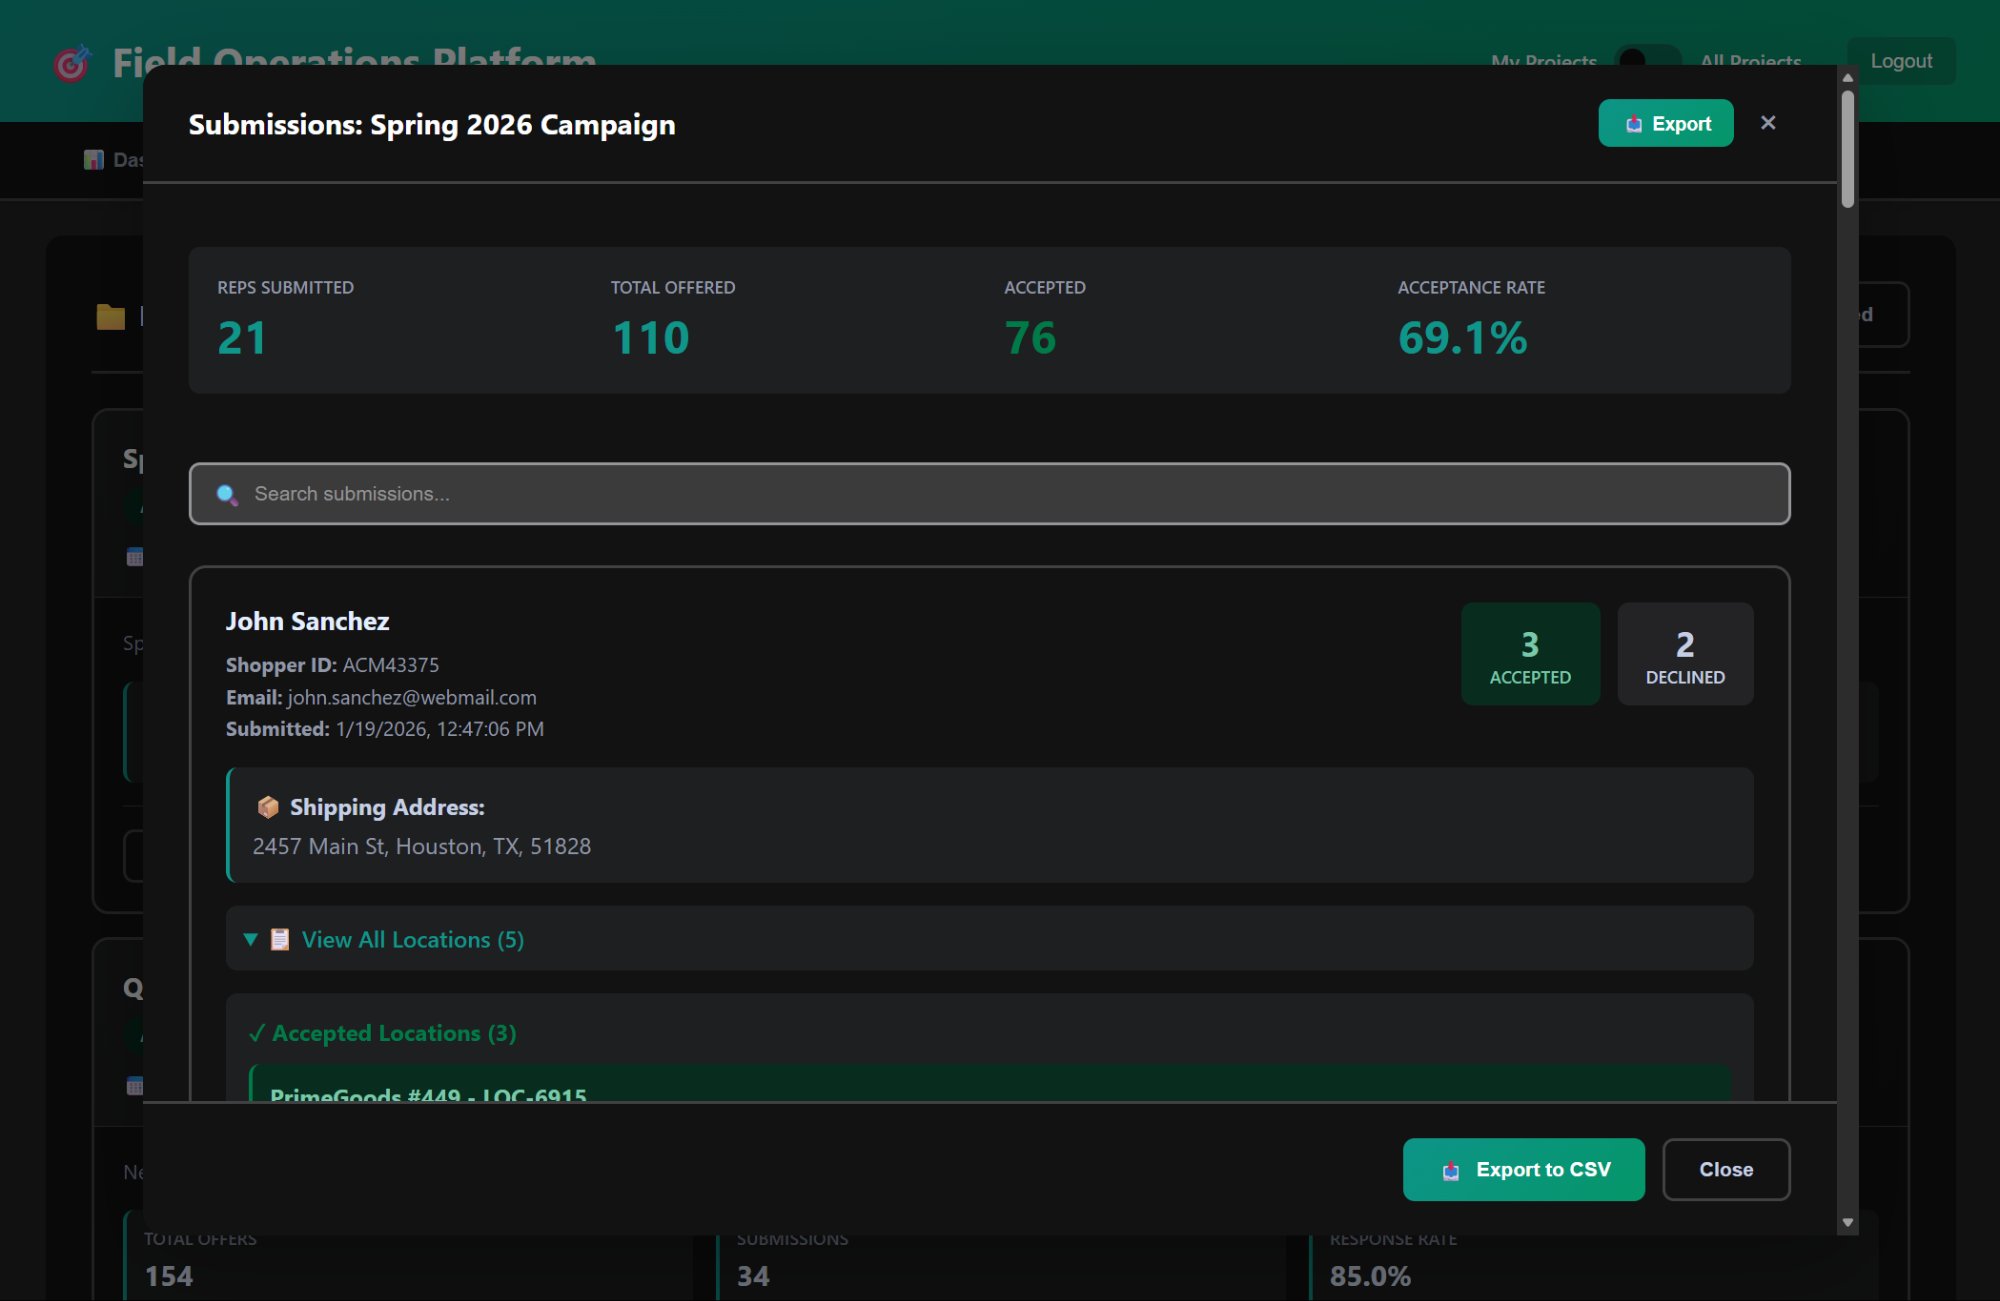Click the Accepted value 76
2000x1301 pixels.
click(1030, 338)
